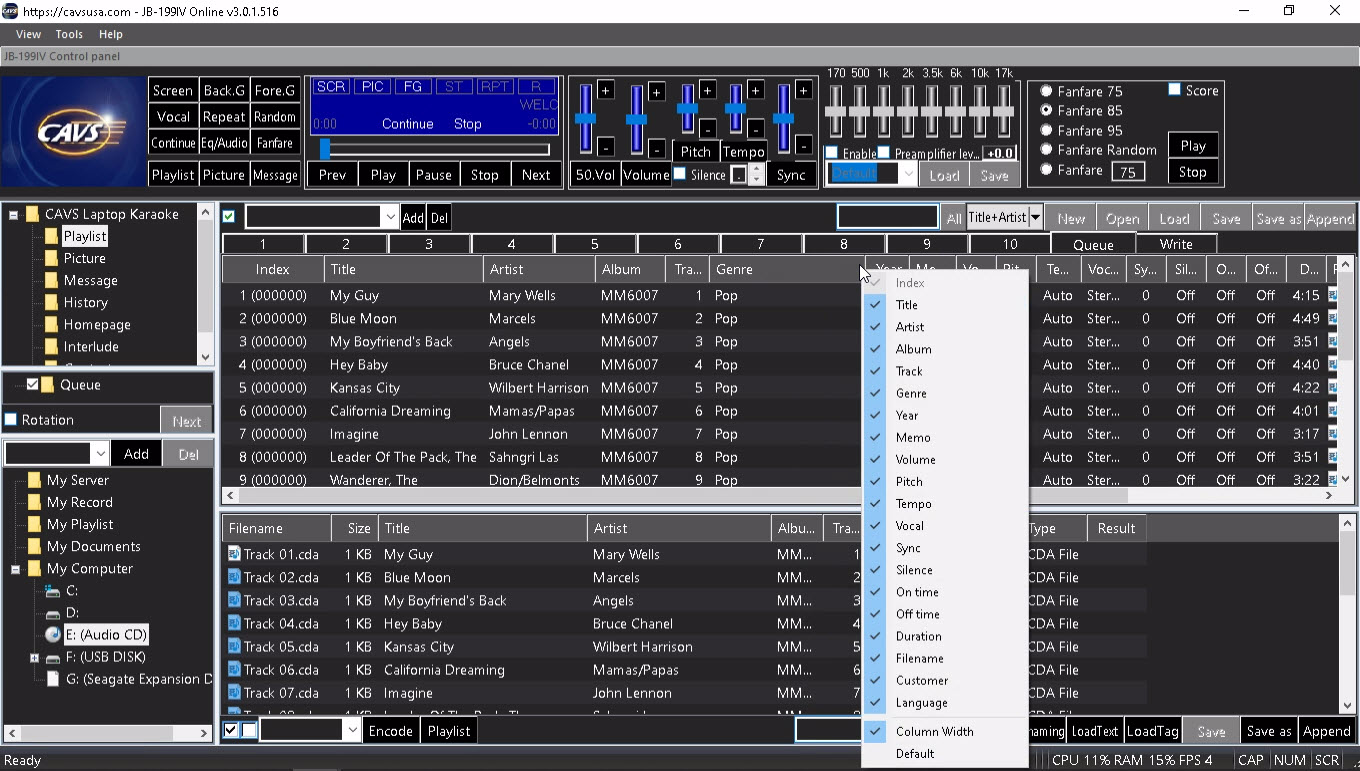The width and height of the screenshot is (1360, 771).
Task: Switch to the Queue tab
Action: (x=1093, y=244)
